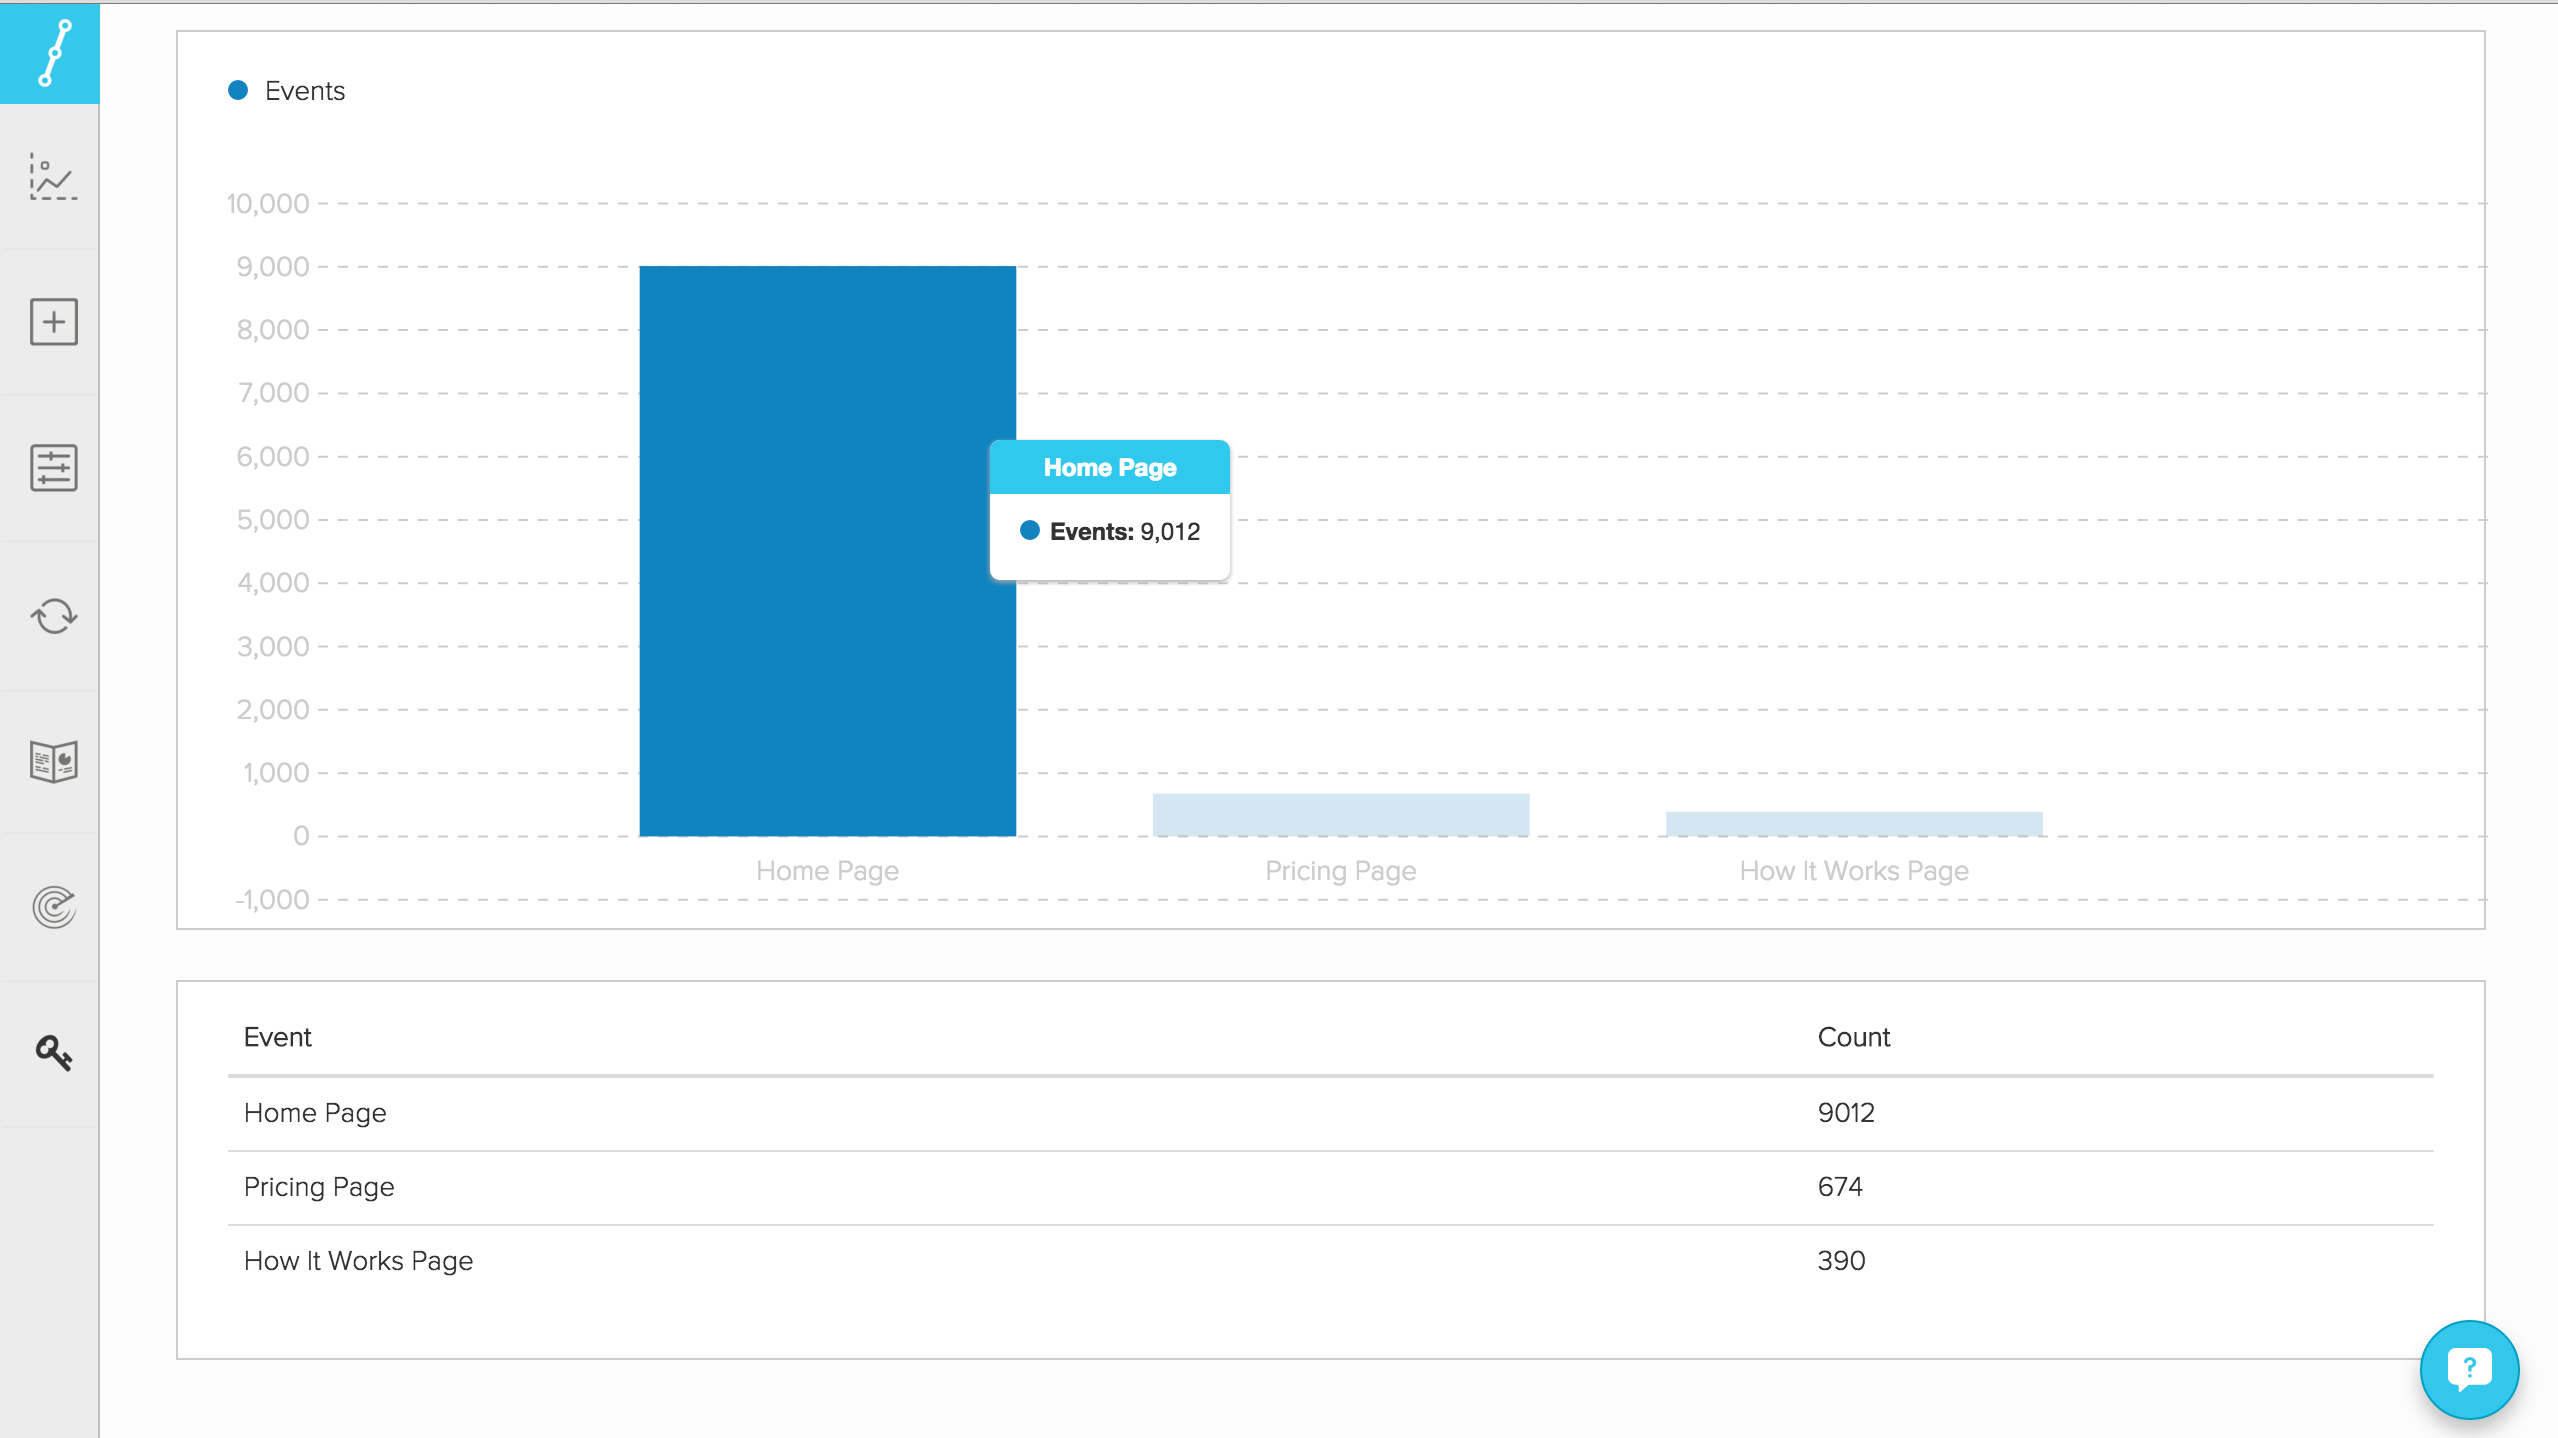Toggle the Events legend series
This screenshot has height=1438, width=2558.
pos(304,91)
